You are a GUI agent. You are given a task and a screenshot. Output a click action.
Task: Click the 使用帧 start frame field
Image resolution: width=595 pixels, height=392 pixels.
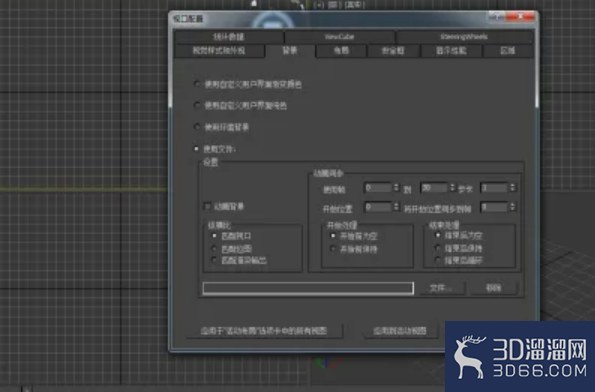pyautogui.click(x=378, y=188)
